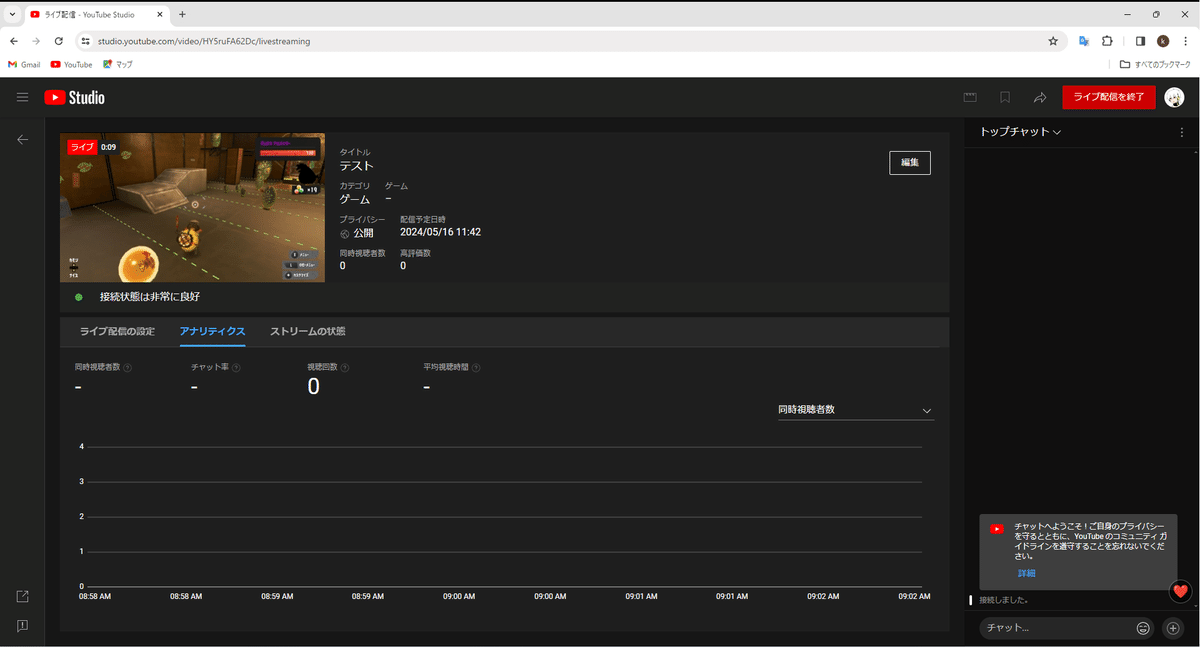Open Chrome profile avatar
This screenshot has height=647, width=1200.
click(1163, 41)
